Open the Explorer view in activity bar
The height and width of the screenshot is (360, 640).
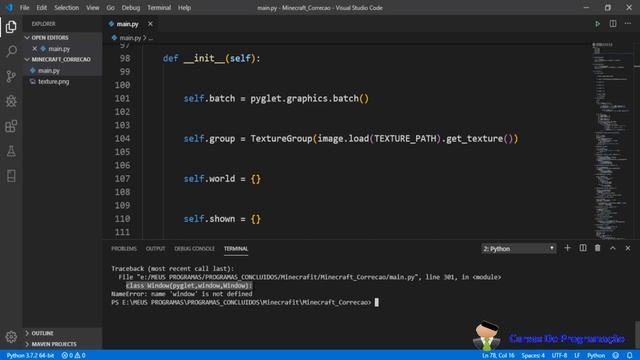pyautogui.click(x=11, y=27)
